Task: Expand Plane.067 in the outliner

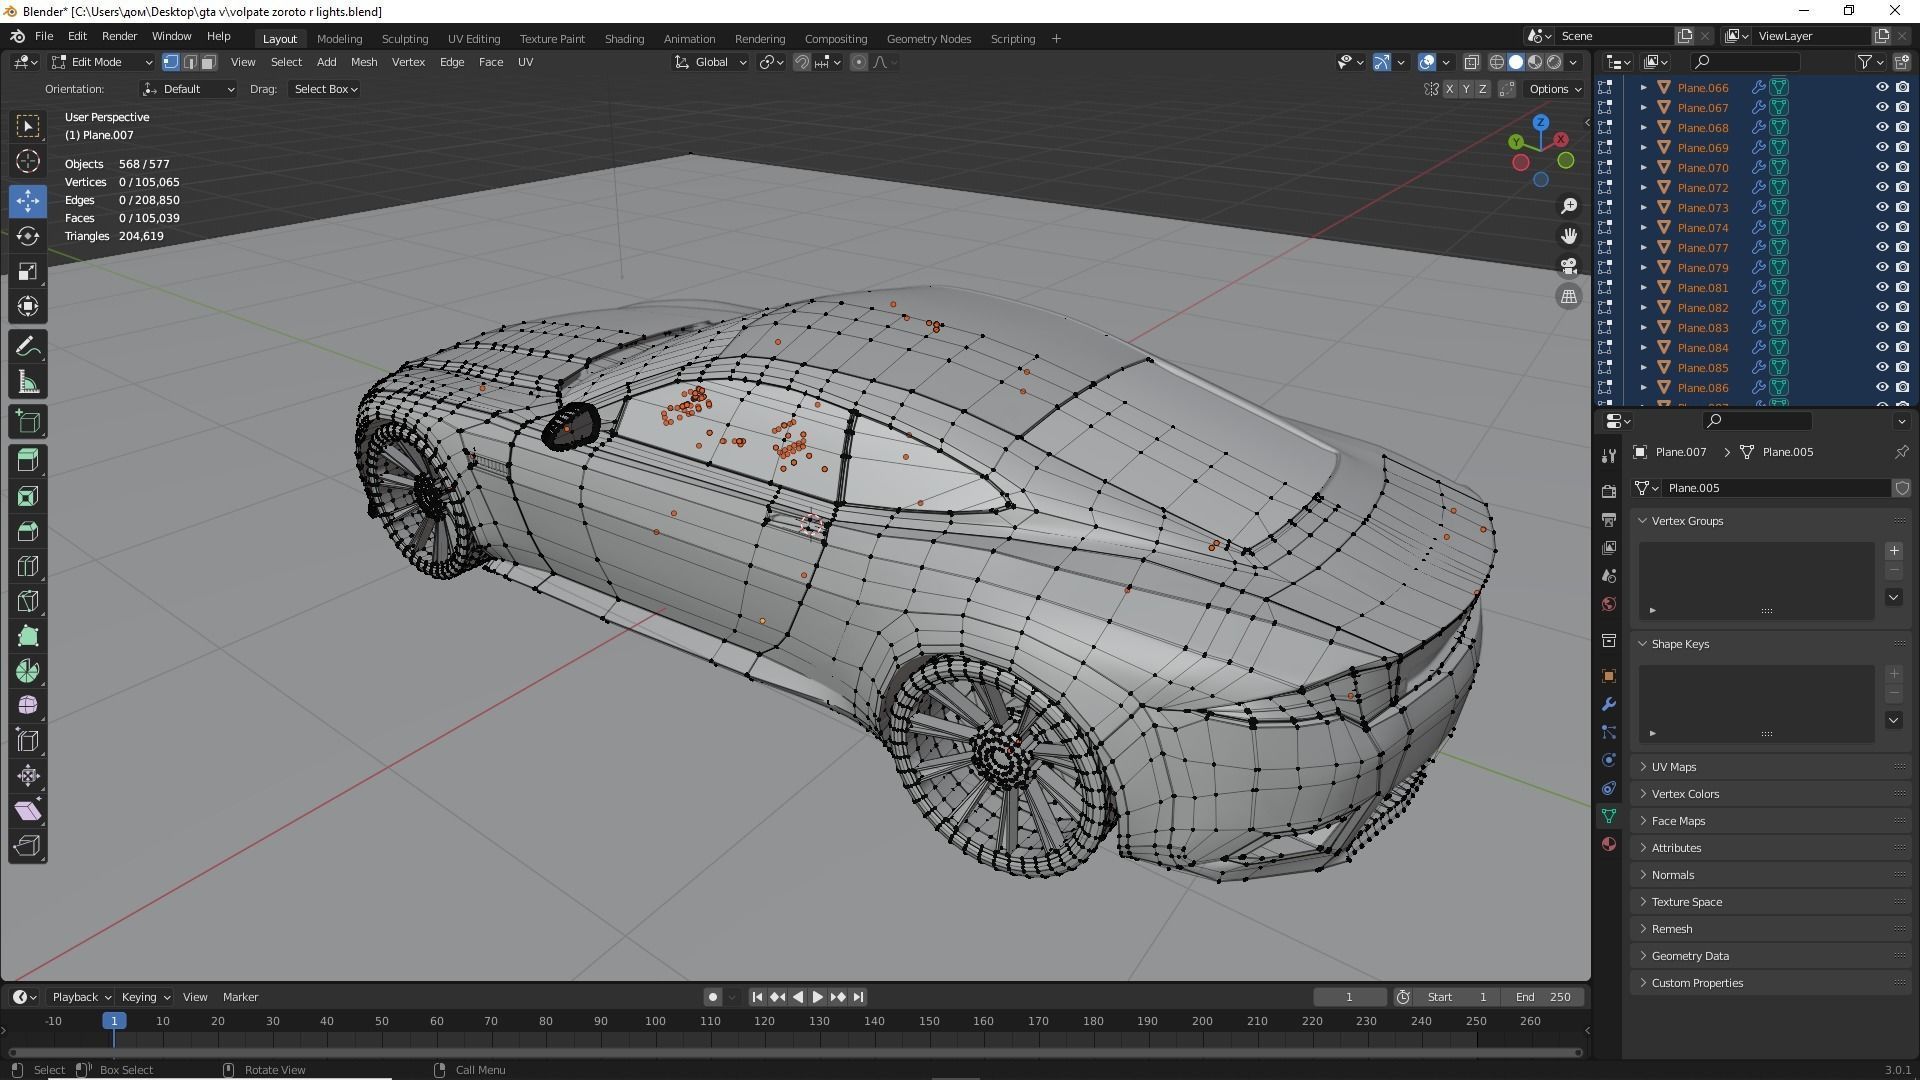Action: pos(1643,107)
